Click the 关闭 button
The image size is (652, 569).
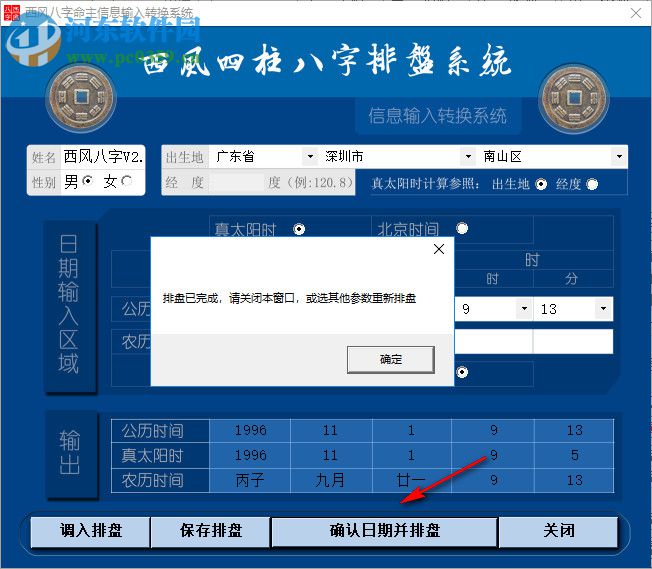(558, 531)
